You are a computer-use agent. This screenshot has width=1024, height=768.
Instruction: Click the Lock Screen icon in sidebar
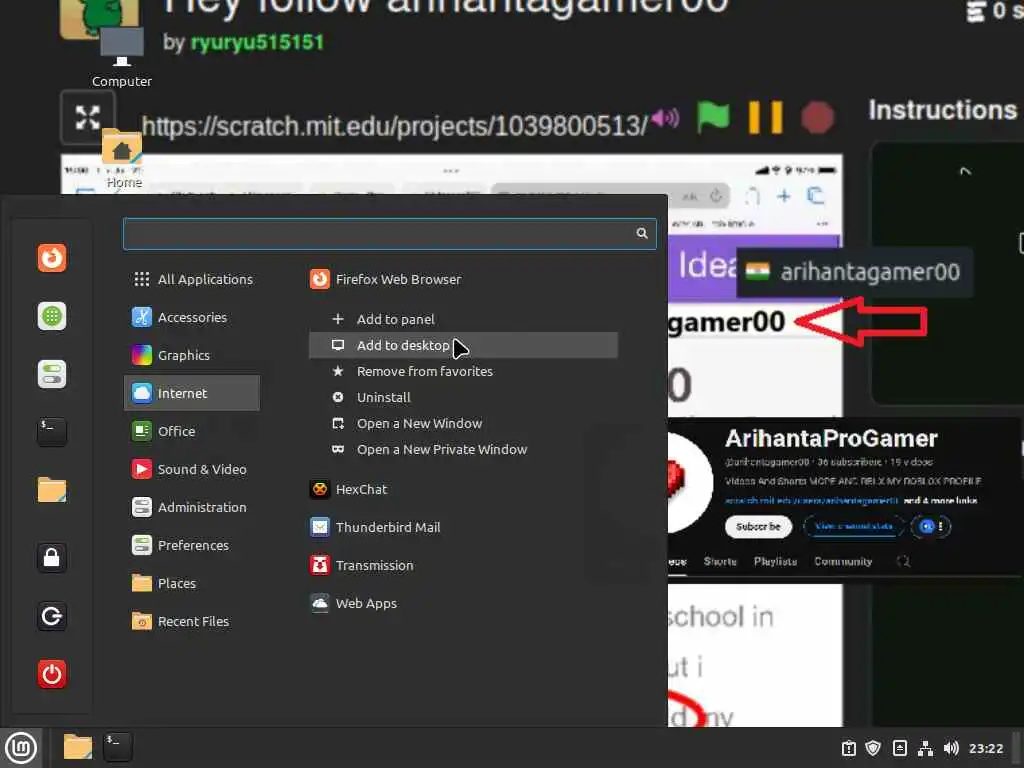coord(52,558)
